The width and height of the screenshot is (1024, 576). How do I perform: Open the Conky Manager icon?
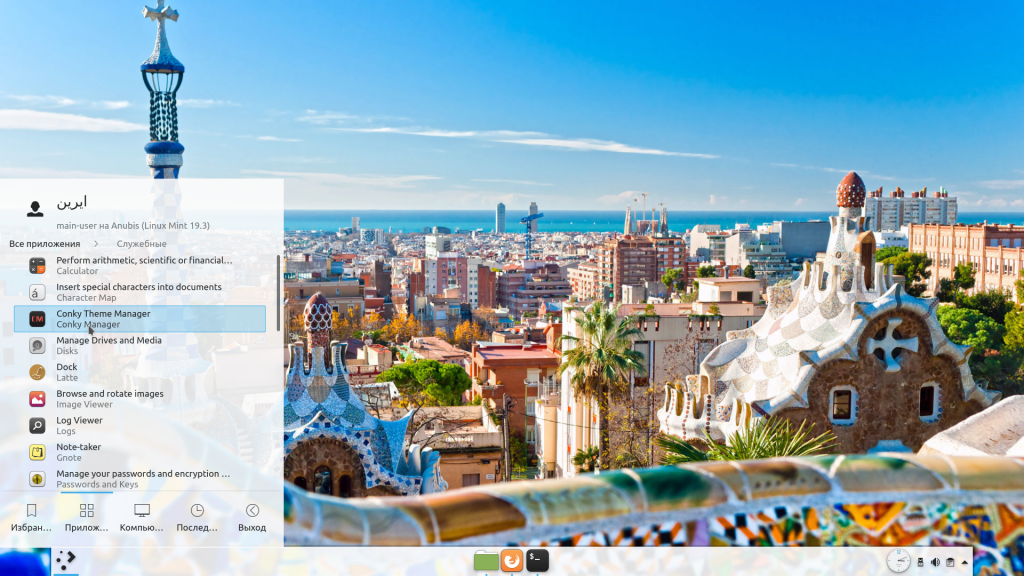pyautogui.click(x=37, y=319)
